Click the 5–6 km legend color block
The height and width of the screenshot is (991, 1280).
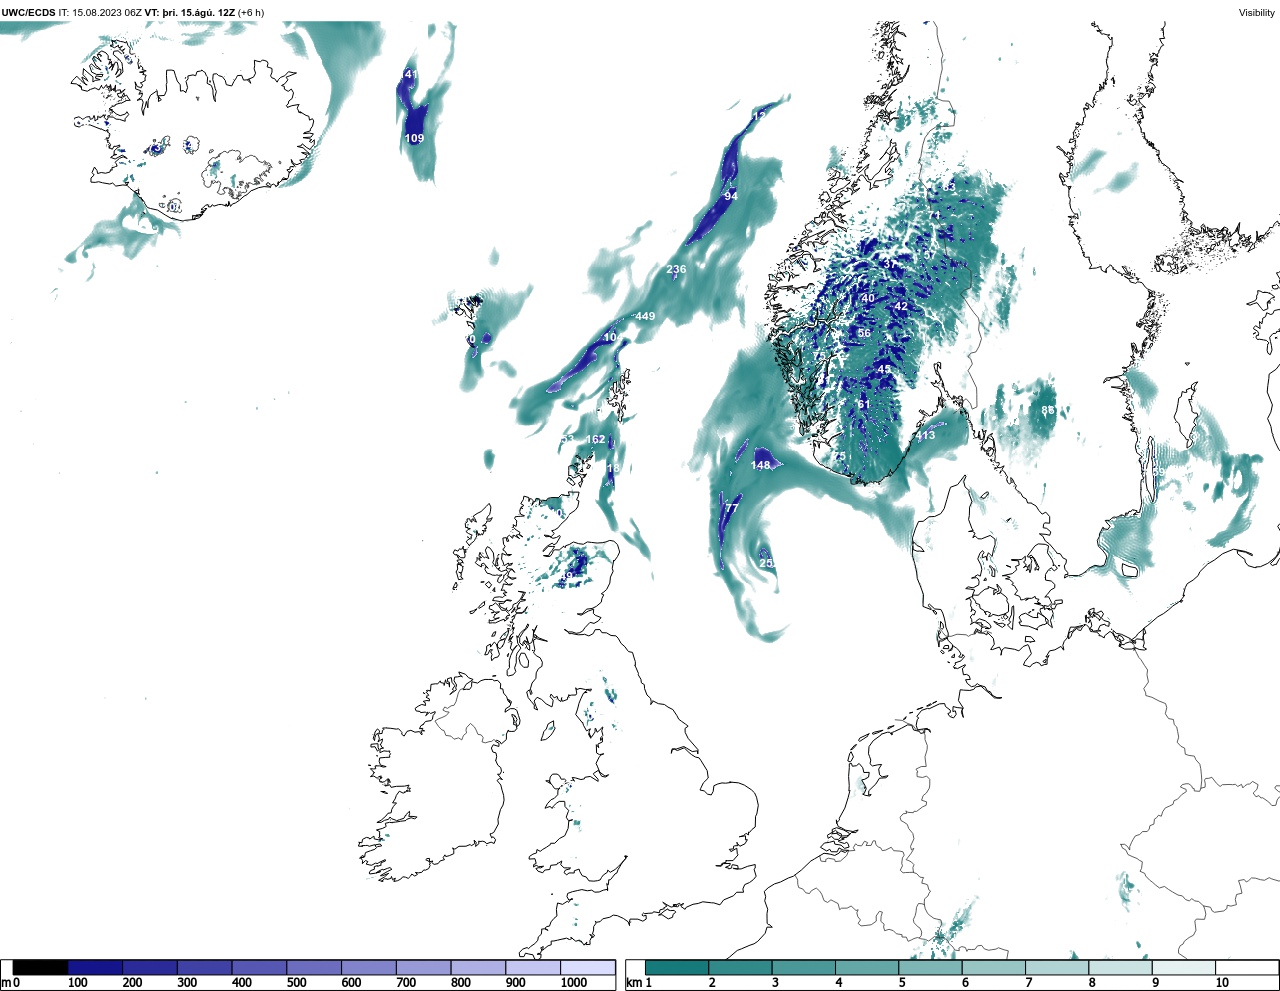(x=930, y=967)
